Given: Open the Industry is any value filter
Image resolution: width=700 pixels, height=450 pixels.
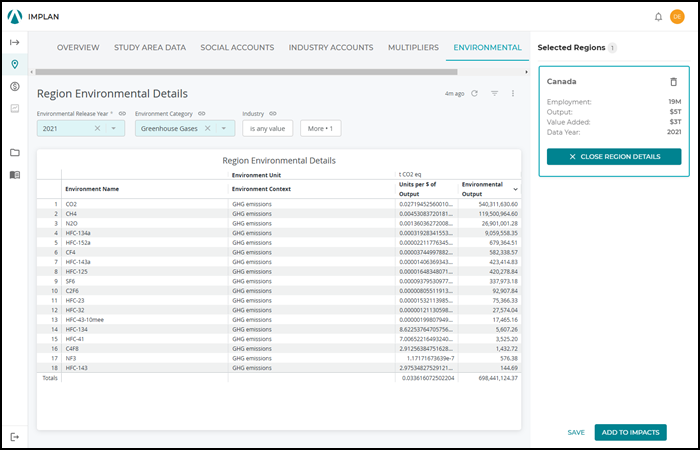Looking at the screenshot, I should coord(267,128).
